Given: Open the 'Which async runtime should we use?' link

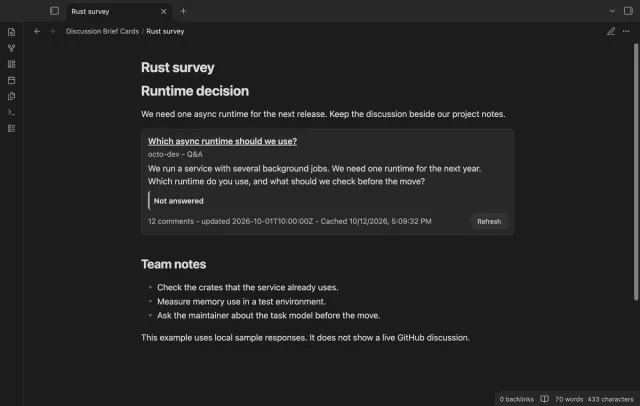Looking at the screenshot, I should point(222,141).
